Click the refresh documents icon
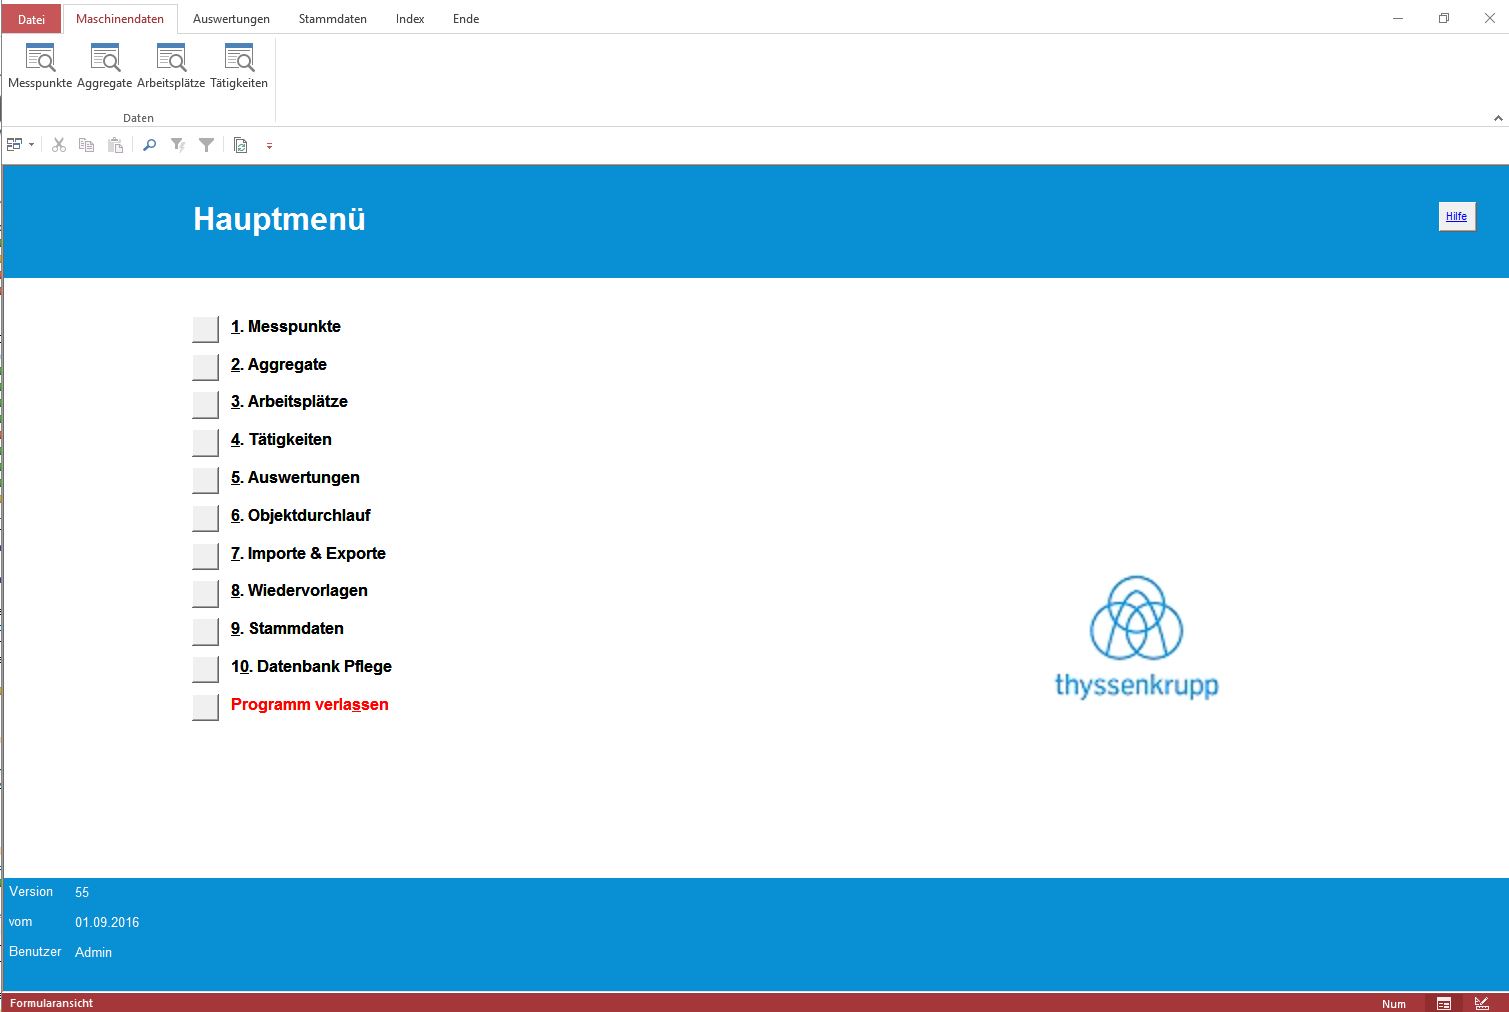This screenshot has width=1509, height=1012. coord(241,145)
